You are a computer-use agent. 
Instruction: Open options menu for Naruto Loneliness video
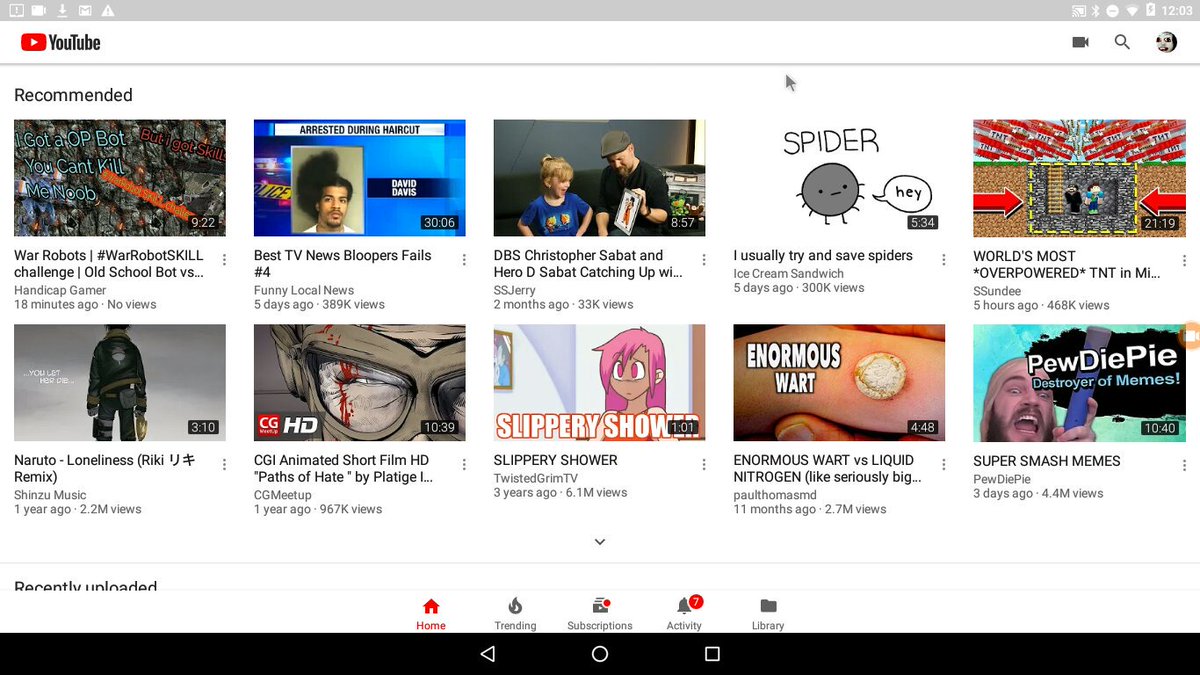pyautogui.click(x=224, y=465)
